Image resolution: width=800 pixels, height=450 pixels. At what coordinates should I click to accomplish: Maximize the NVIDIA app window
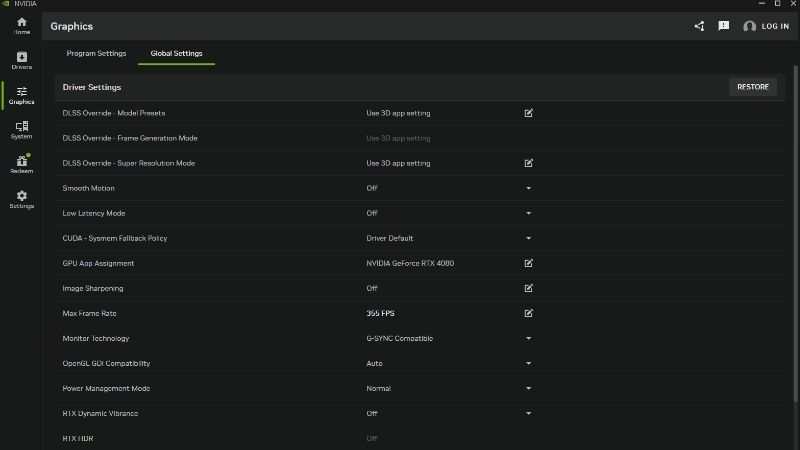click(x=778, y=4)
